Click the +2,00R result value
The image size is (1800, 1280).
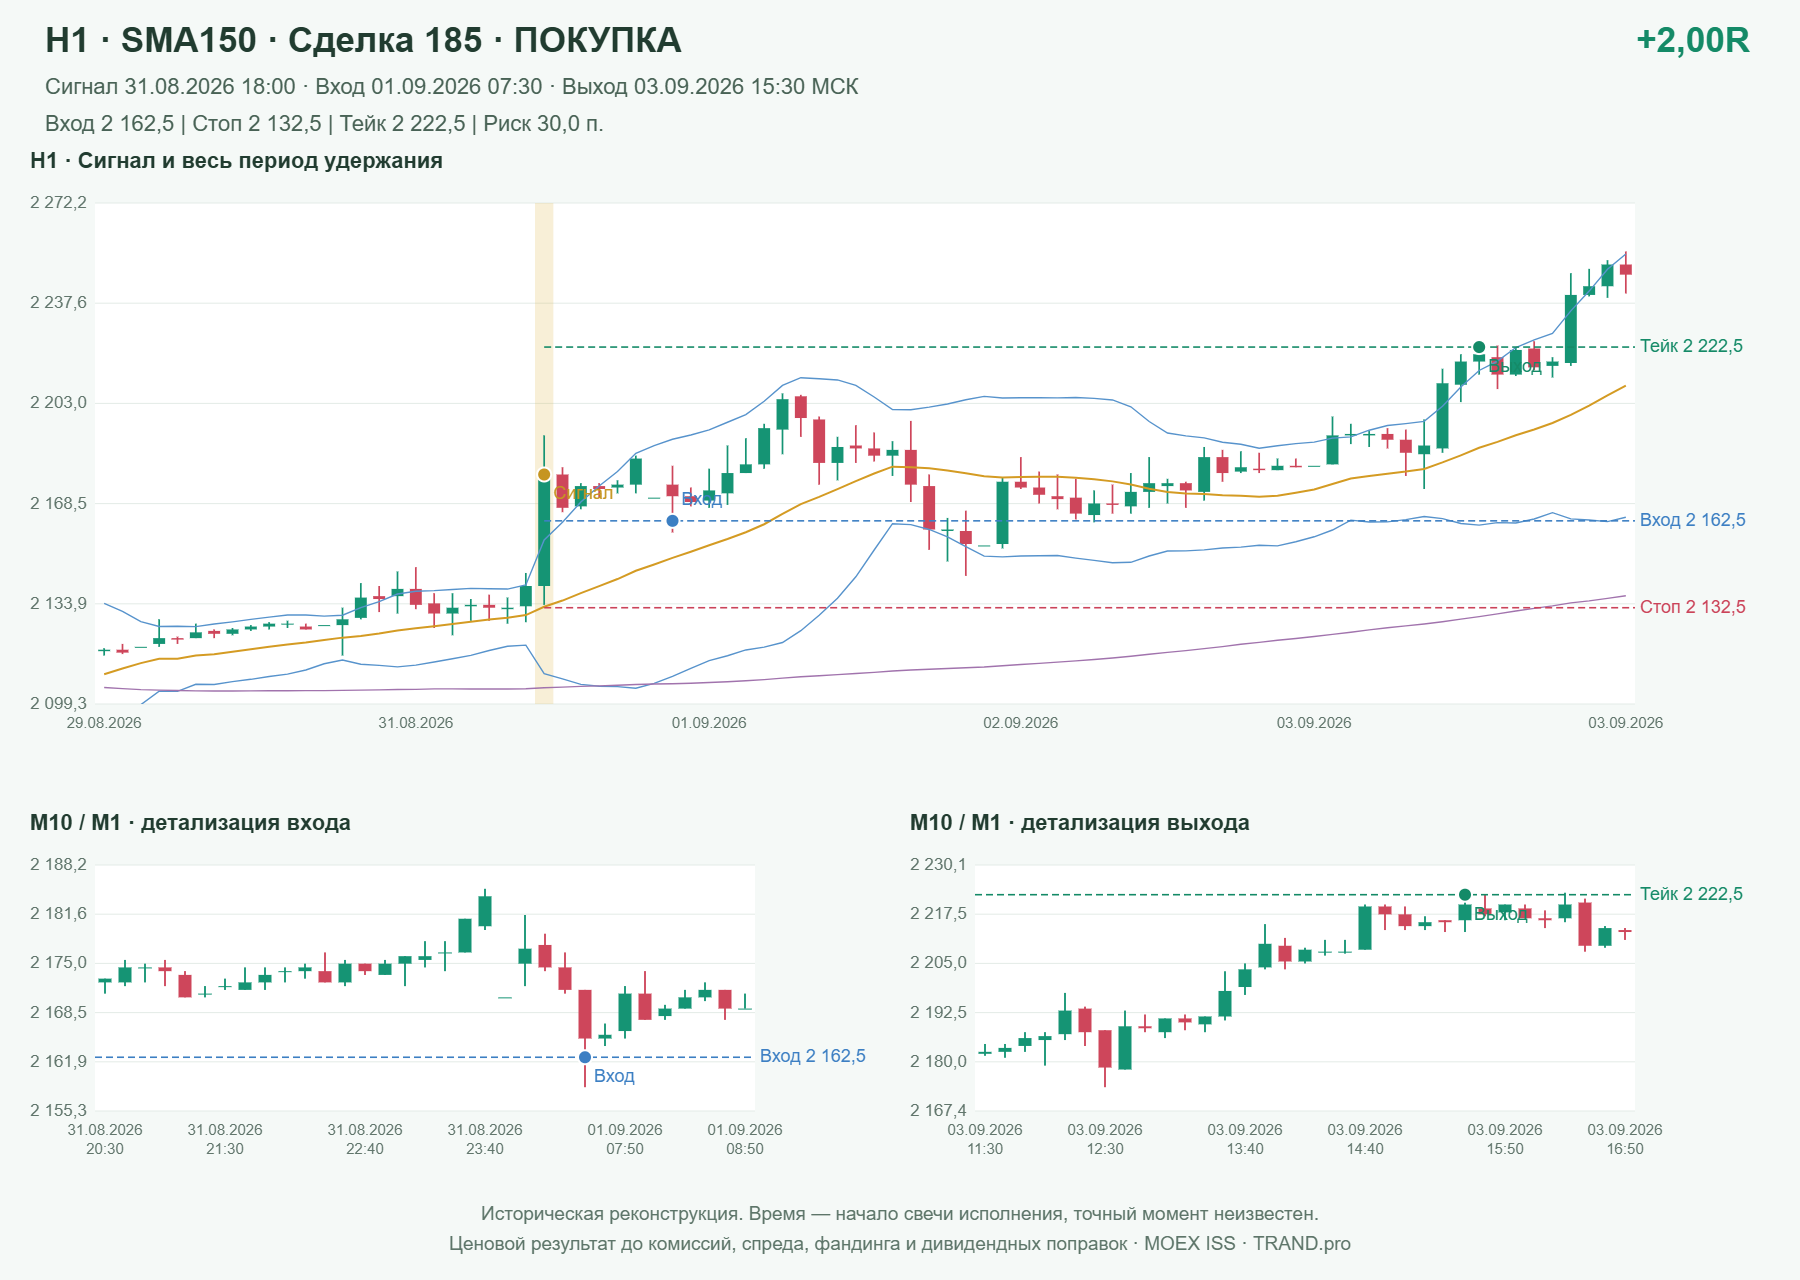click(1693, 40)
